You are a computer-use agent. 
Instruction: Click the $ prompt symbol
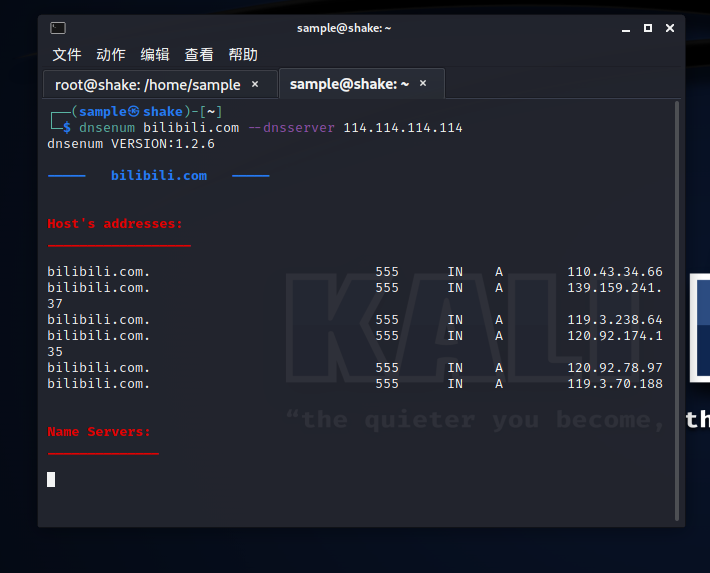click(x=67, y=128)
